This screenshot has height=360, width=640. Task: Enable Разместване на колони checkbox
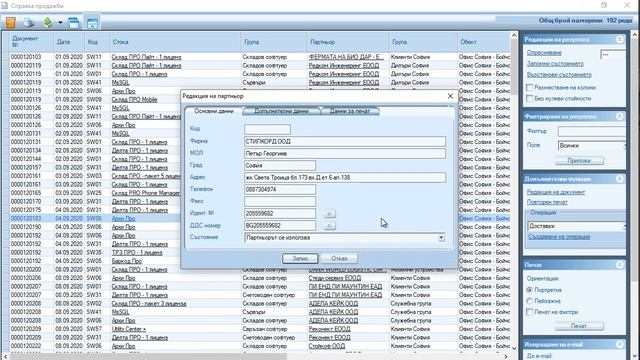[x=529, y=87]
